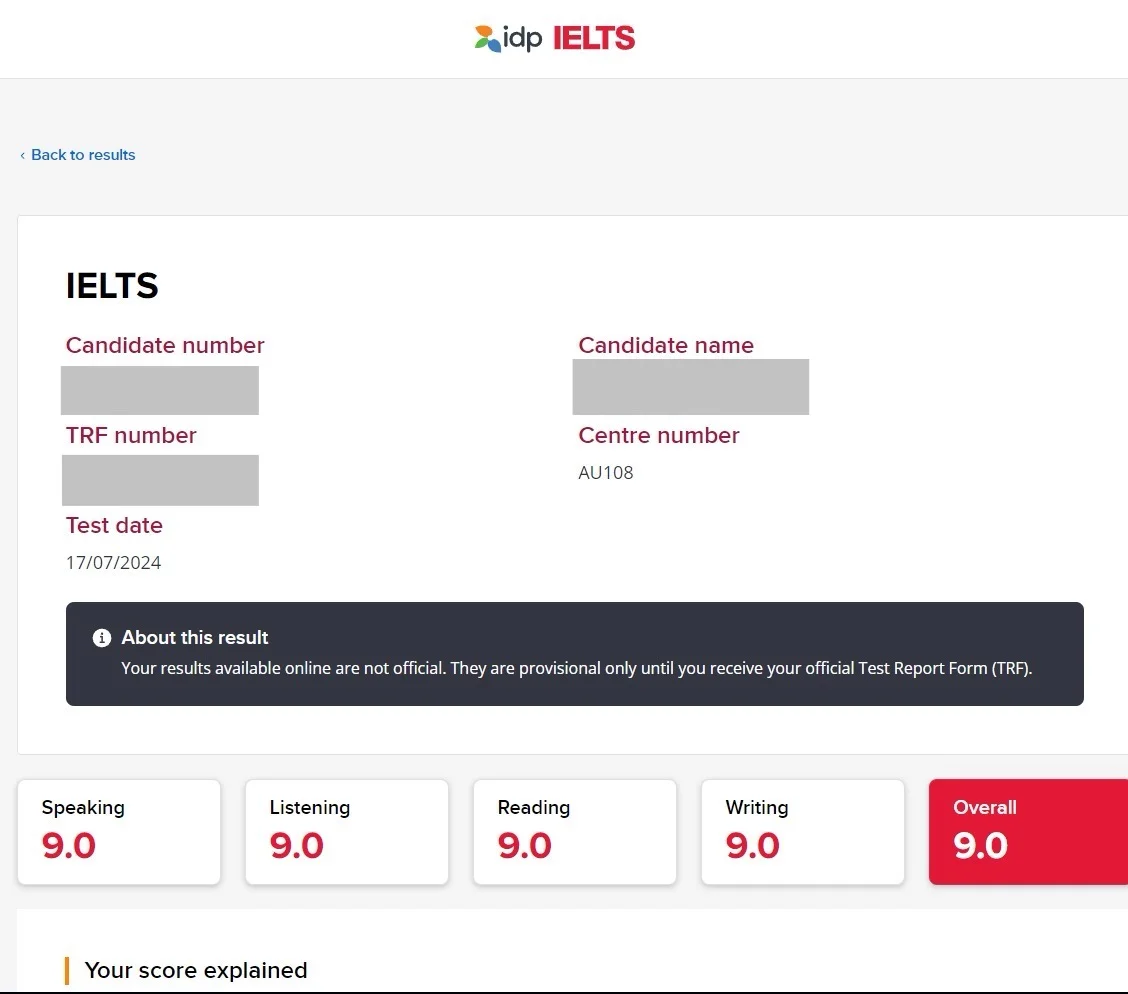Open the Listening score card
1128x994 pixels.
point(347,832)
